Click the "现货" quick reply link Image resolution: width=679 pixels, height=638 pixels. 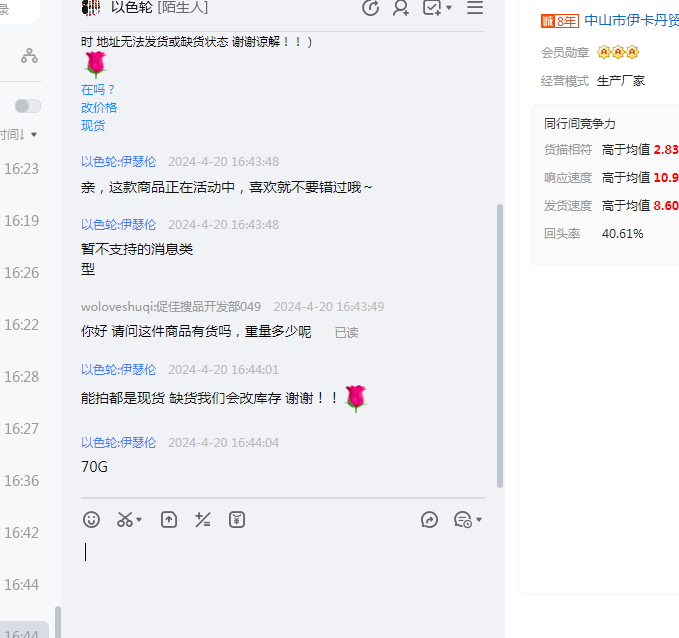point(93,125)
